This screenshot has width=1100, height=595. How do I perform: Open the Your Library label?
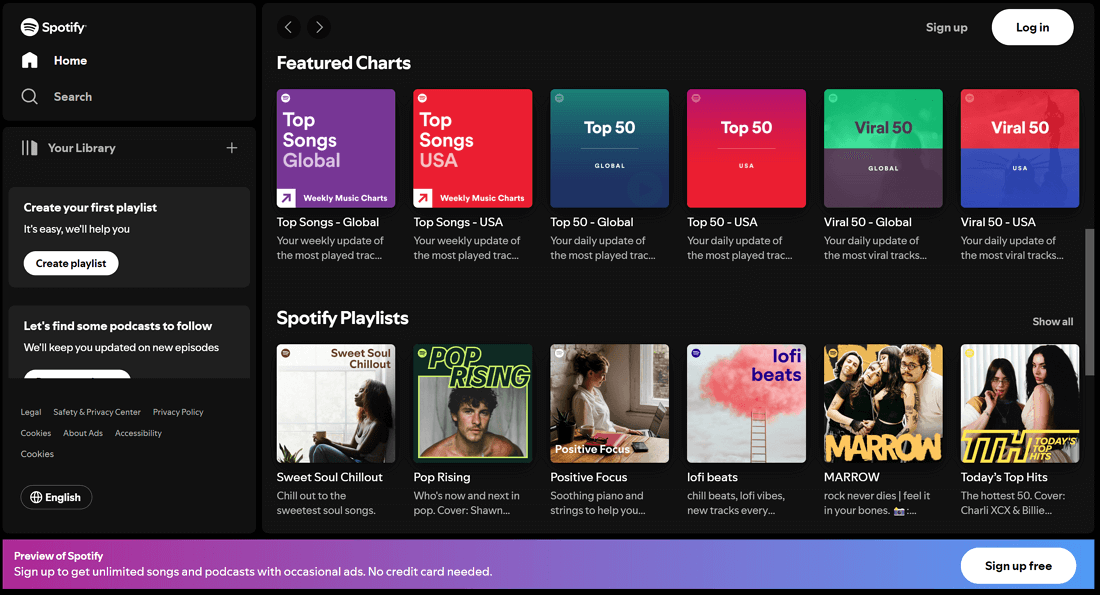(81, 148)
